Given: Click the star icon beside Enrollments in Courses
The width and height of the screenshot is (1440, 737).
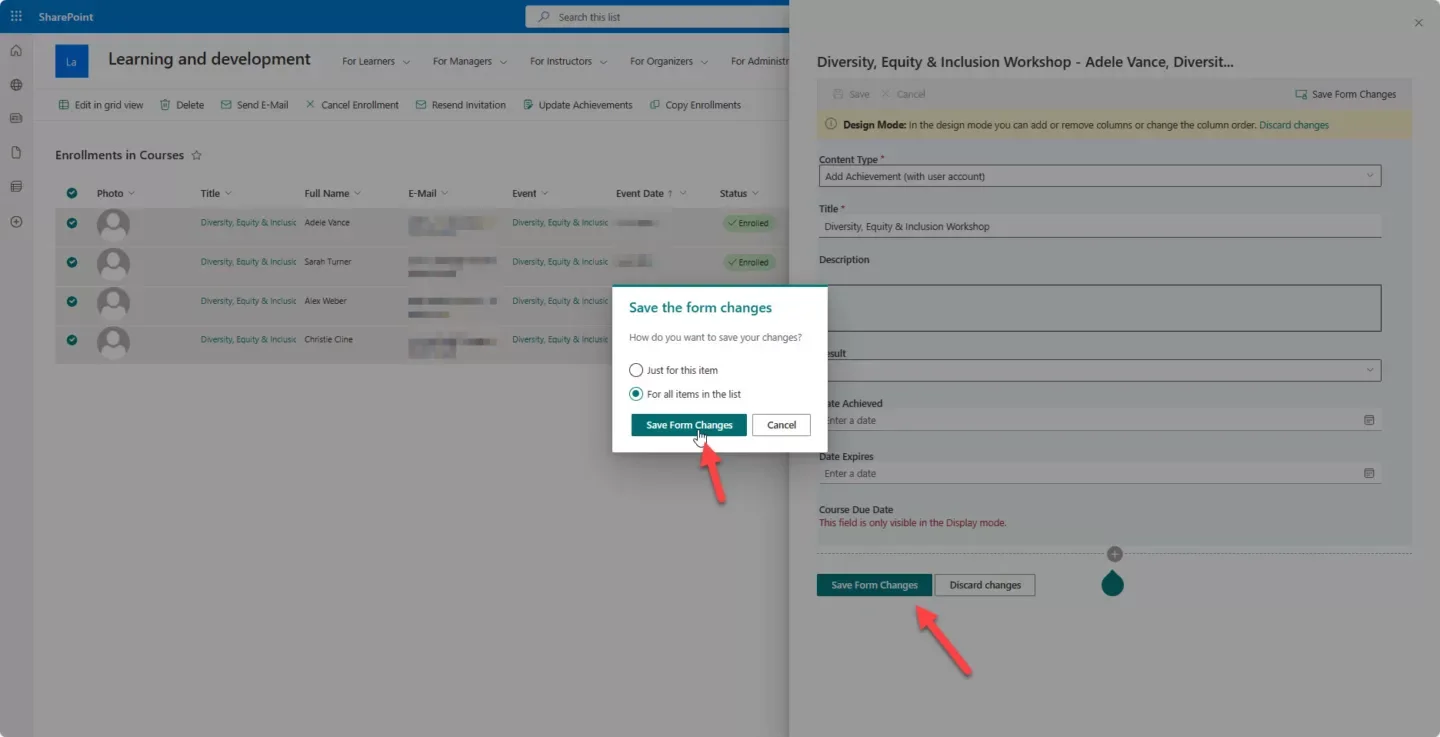Looking at the screenshot, I should click(197, 156).
